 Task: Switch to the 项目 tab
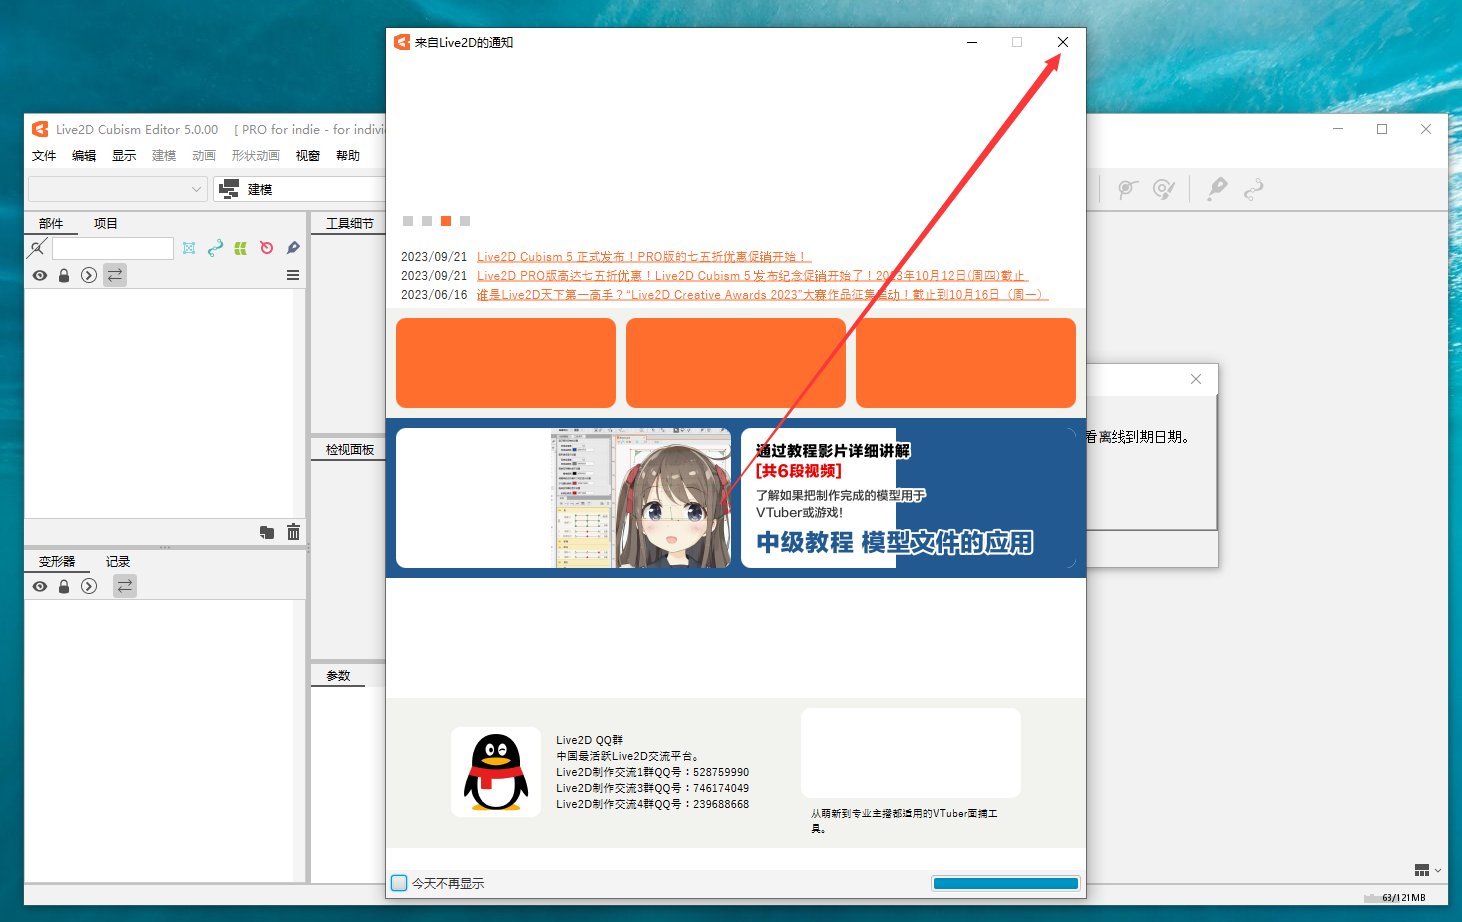point(106,224)
